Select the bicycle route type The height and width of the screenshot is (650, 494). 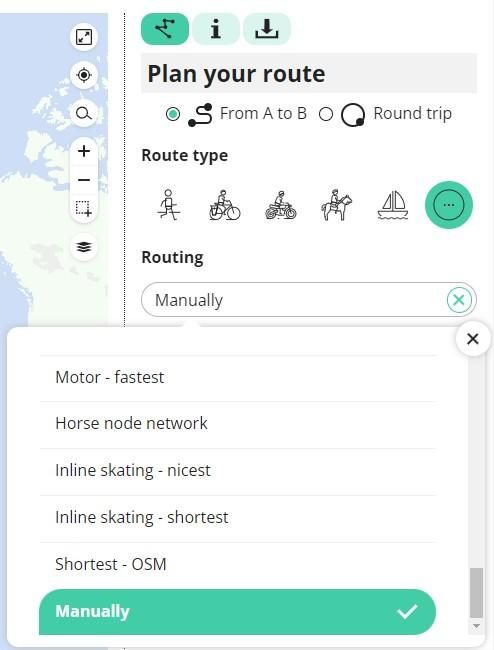[225, 205]
